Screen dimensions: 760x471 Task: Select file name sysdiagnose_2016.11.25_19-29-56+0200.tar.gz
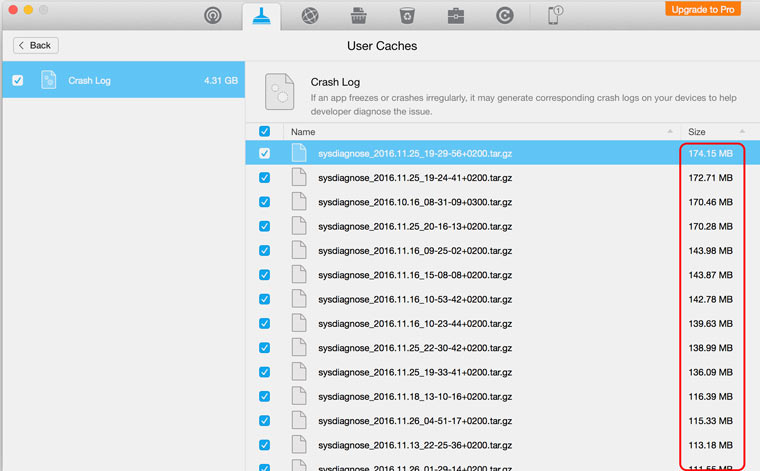click(x=415, y=154)
